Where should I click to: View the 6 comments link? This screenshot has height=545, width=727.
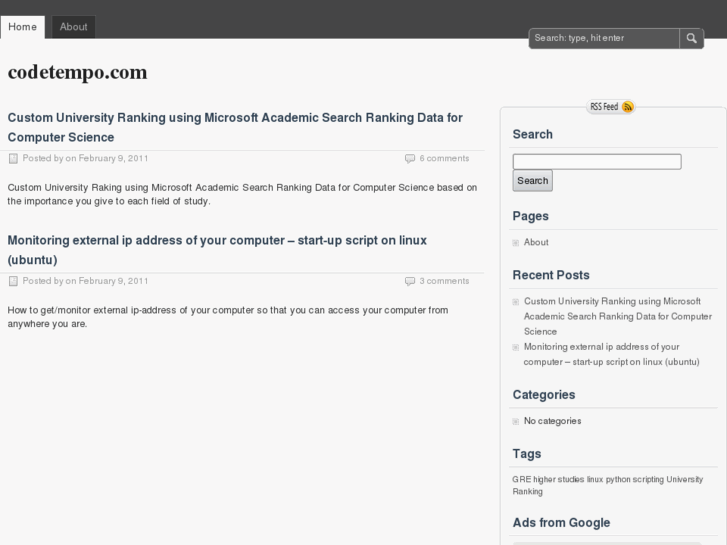(444, 158)
